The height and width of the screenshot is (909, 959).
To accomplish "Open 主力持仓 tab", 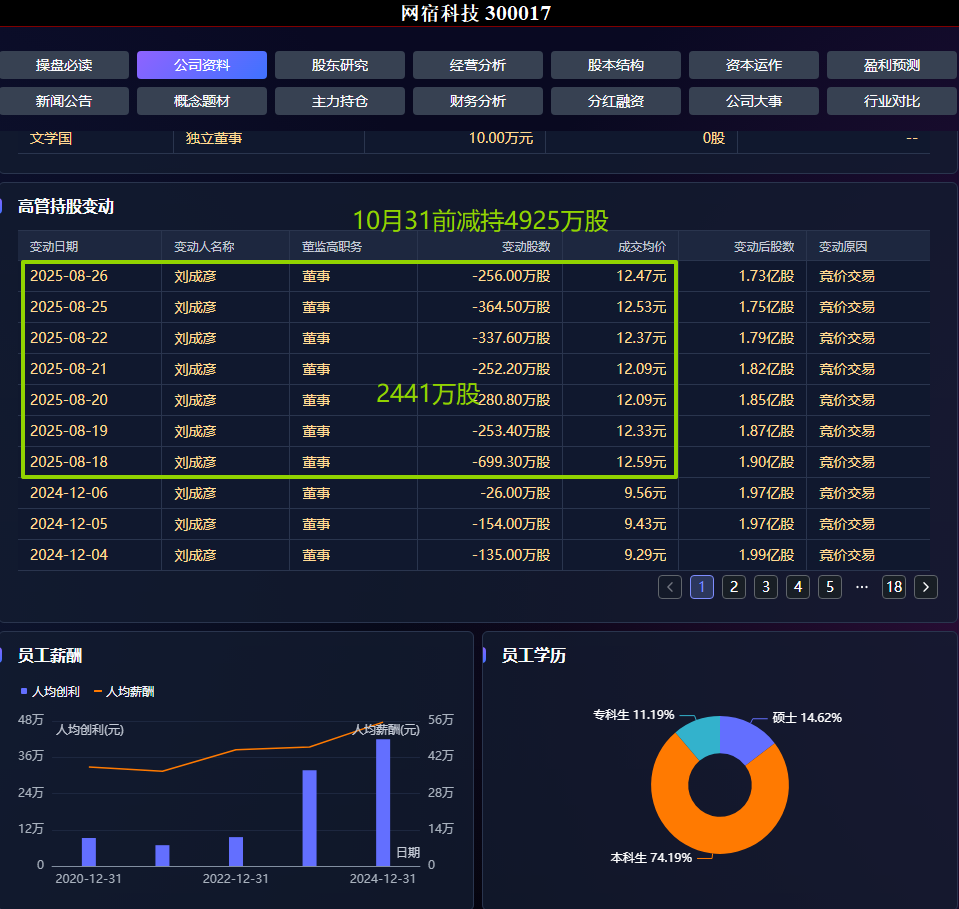I will tap(339, 101).
